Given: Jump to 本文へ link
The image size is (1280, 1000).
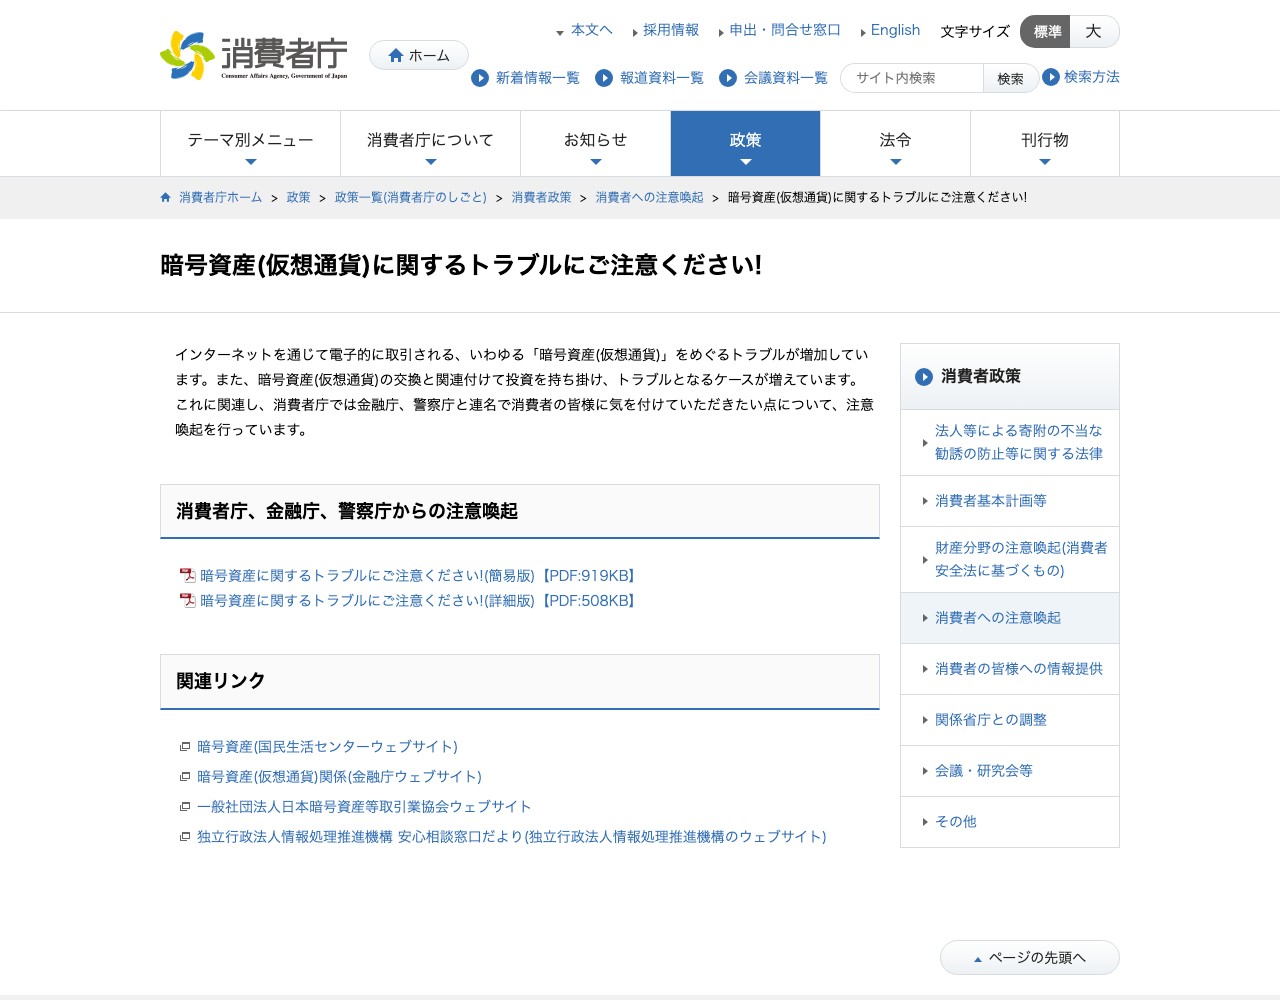Looking at the screenshot, I should tap(591, 30).
